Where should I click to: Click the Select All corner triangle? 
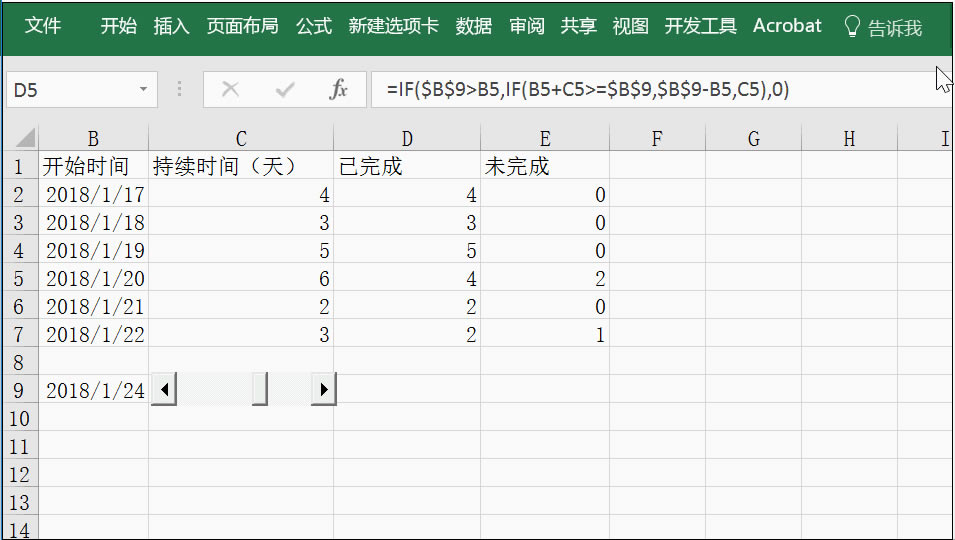tap(25, 138)
